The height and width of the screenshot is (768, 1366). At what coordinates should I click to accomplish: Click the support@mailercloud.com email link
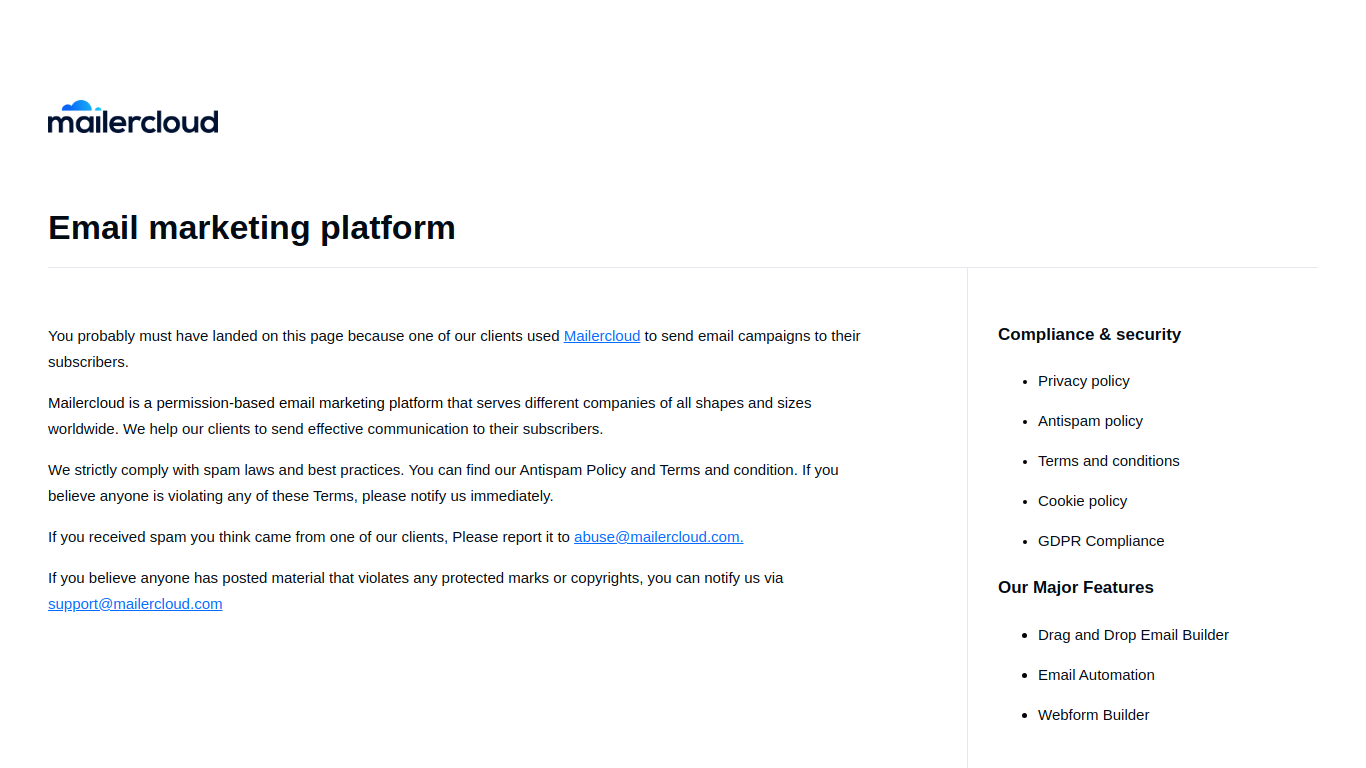[135, 604]
